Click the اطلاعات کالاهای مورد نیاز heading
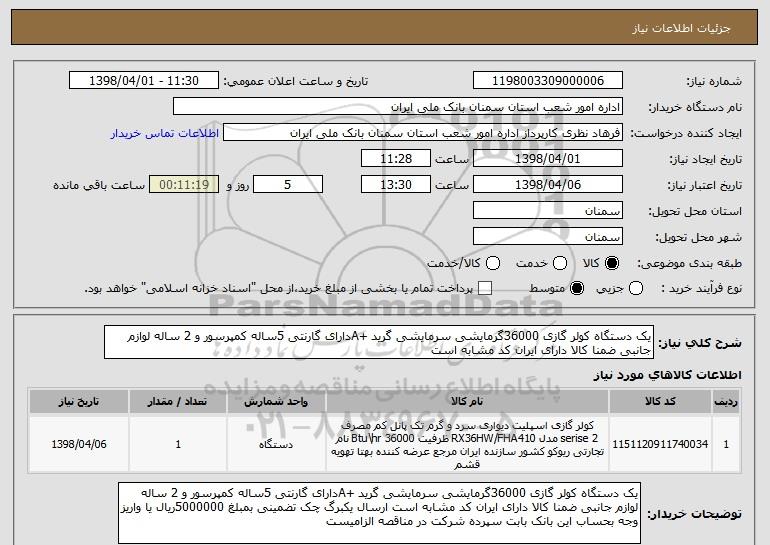This screenshot has width=770, height=545. click(x=667, y=375)
